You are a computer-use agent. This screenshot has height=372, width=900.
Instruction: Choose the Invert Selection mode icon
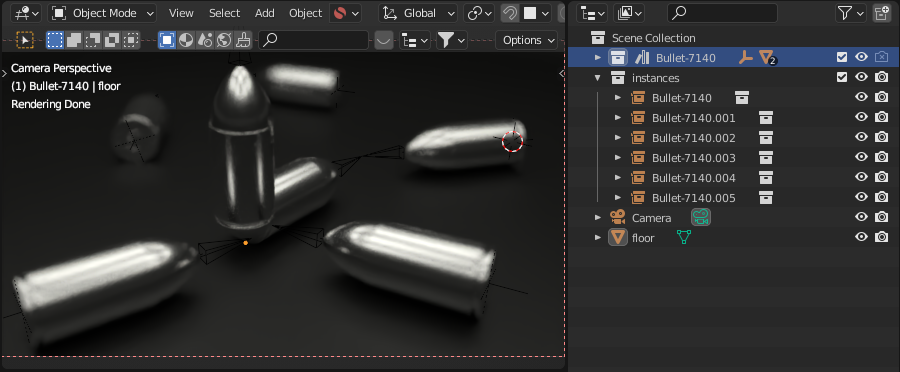[x=112, y=40]
